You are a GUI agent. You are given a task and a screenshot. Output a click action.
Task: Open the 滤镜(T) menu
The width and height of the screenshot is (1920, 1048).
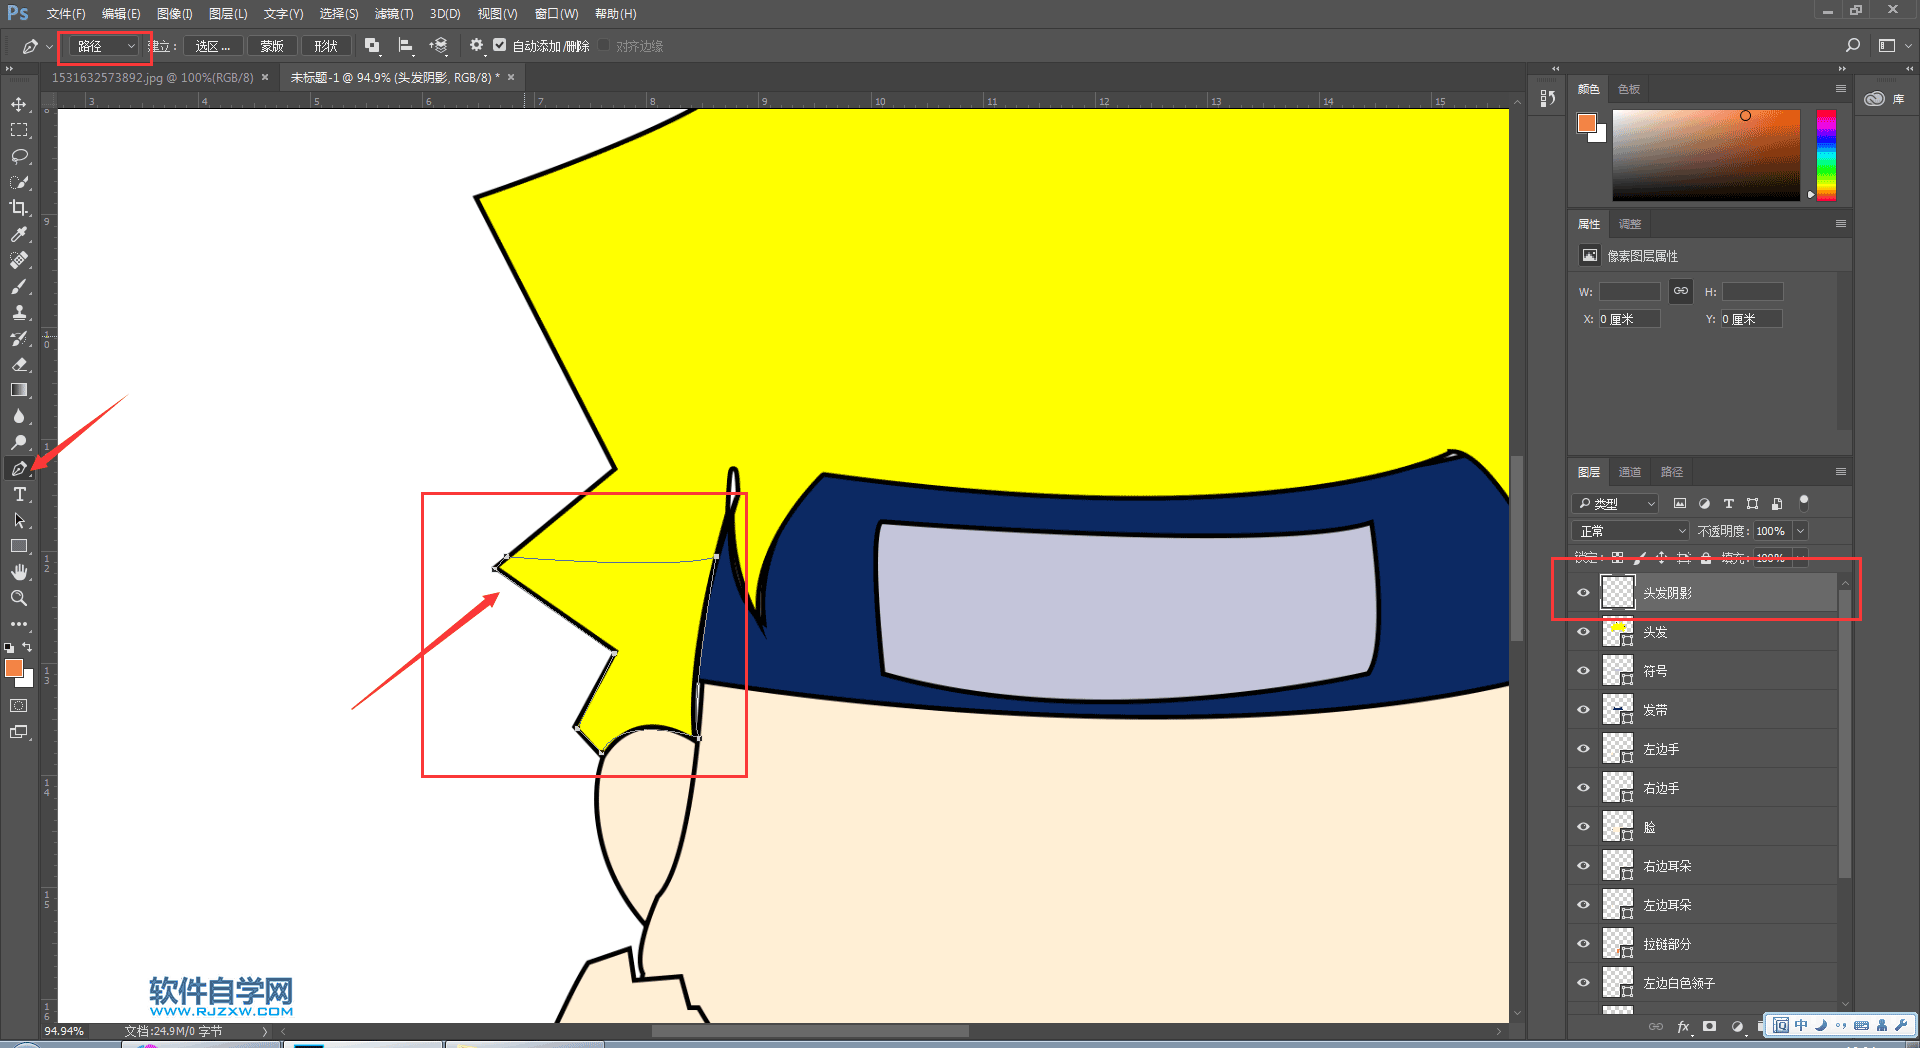click(393, 14)
